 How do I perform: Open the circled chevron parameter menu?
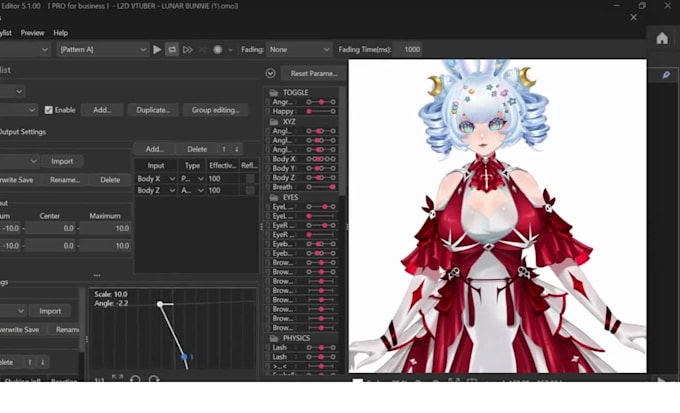point(271,73)
